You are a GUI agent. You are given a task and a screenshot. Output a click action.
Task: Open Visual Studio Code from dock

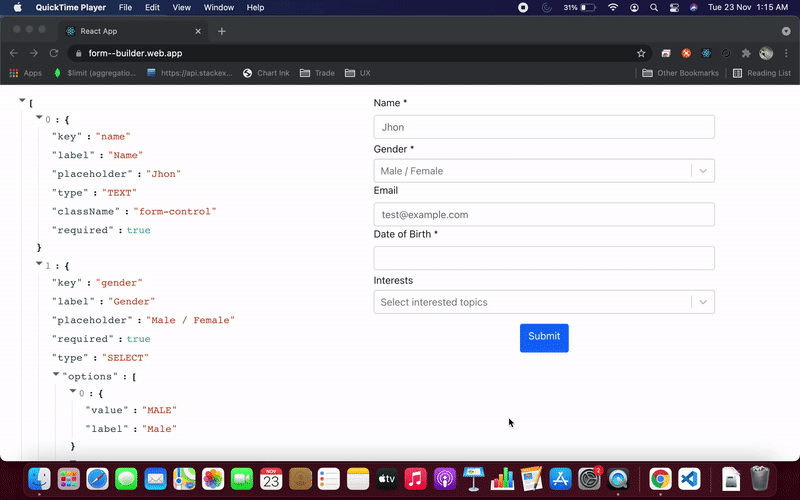tap(689, 480)
